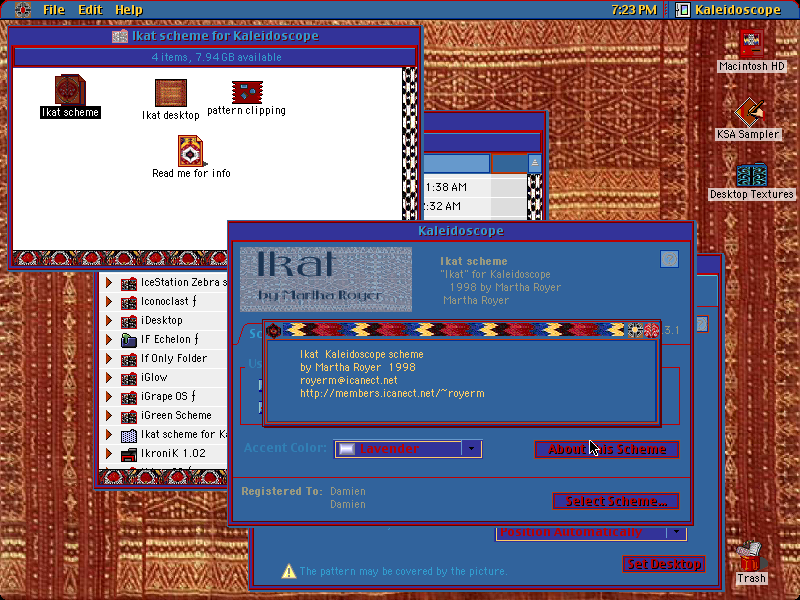The width and height of the screenshot is (800, 600).
Task: Select the Ikat desktop picture icon
Action: 171,92
